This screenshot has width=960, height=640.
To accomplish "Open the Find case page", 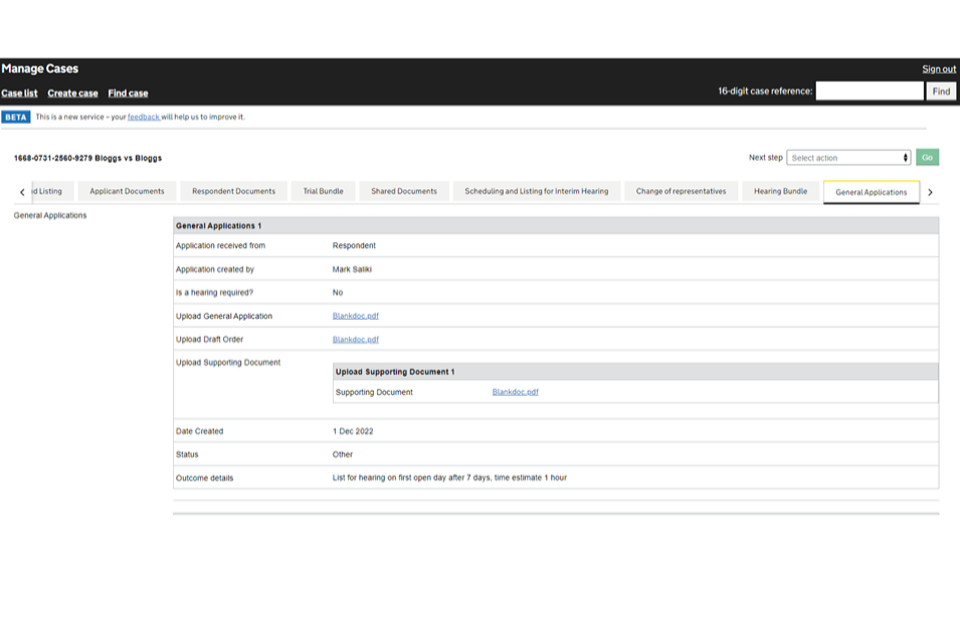I will coord(128,93).
